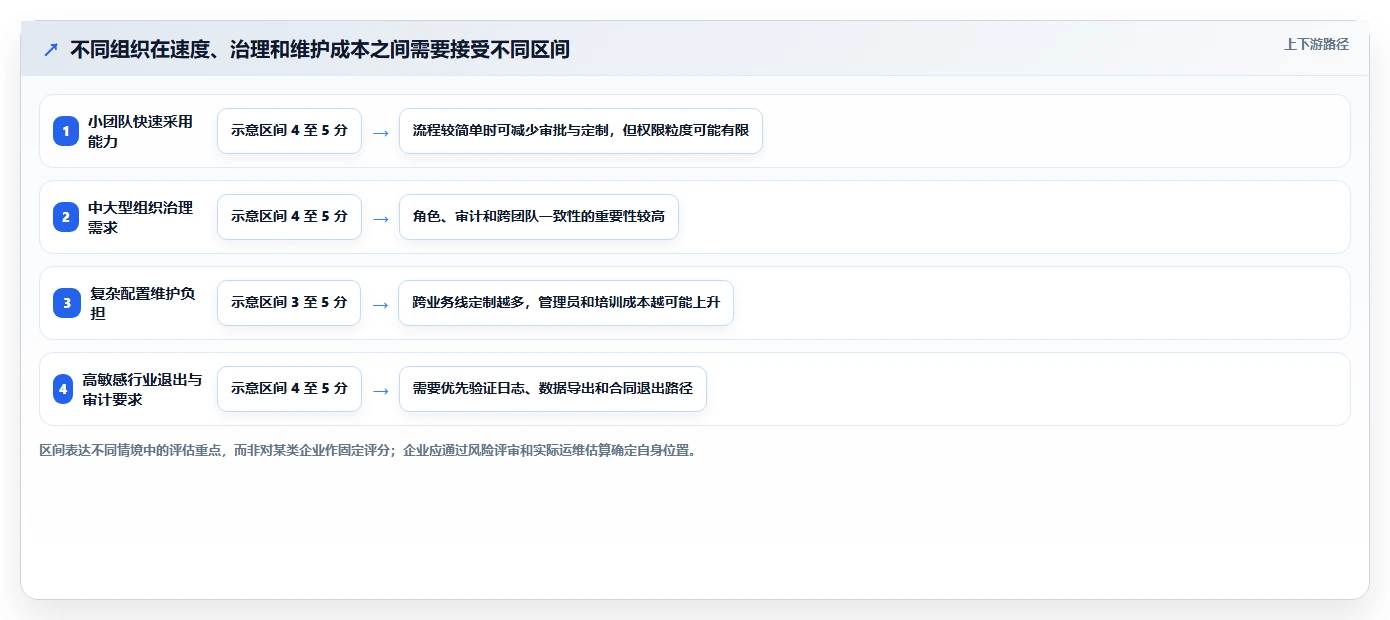Screen dimensions: 1390x620
Task: Click the arrow in the 小团队快速采用能力 row
Action: click(380, 132)
